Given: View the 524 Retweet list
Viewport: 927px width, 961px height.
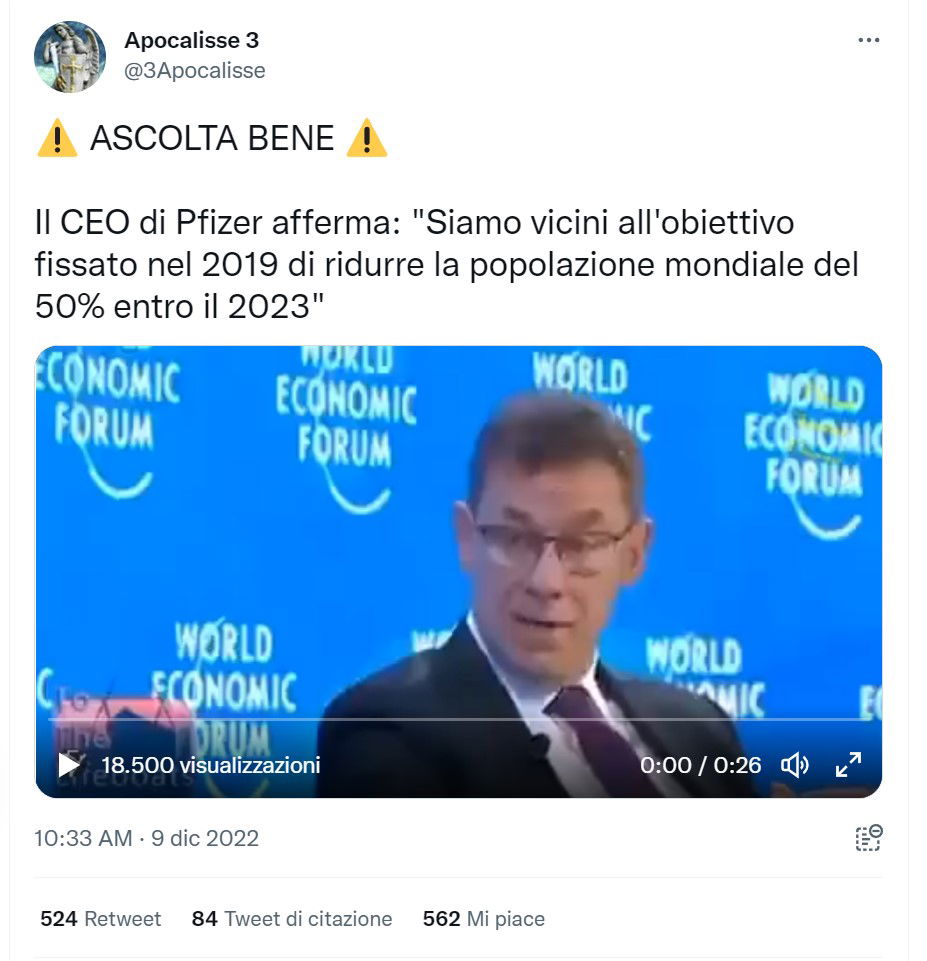Looking at the screenshot, I should [100, 919].
